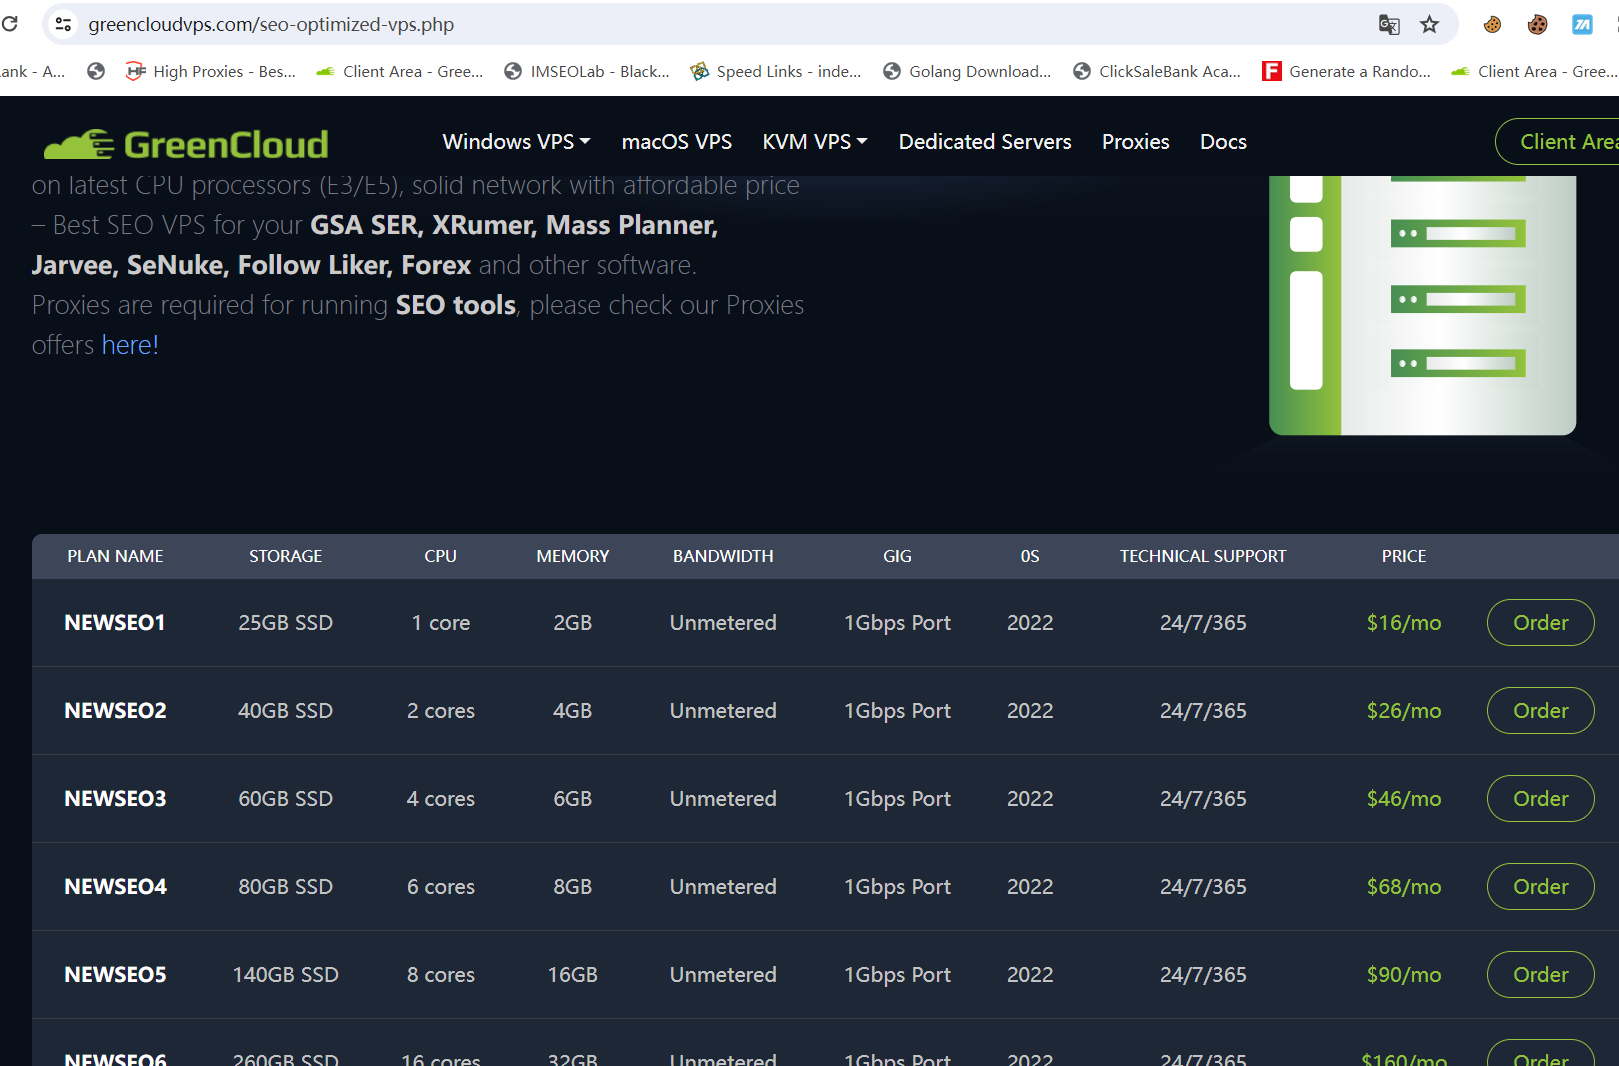Go to Dedicated Servers page
Image resolution: width=1619 pixels, height=1066 pixels.
(984, 142)
